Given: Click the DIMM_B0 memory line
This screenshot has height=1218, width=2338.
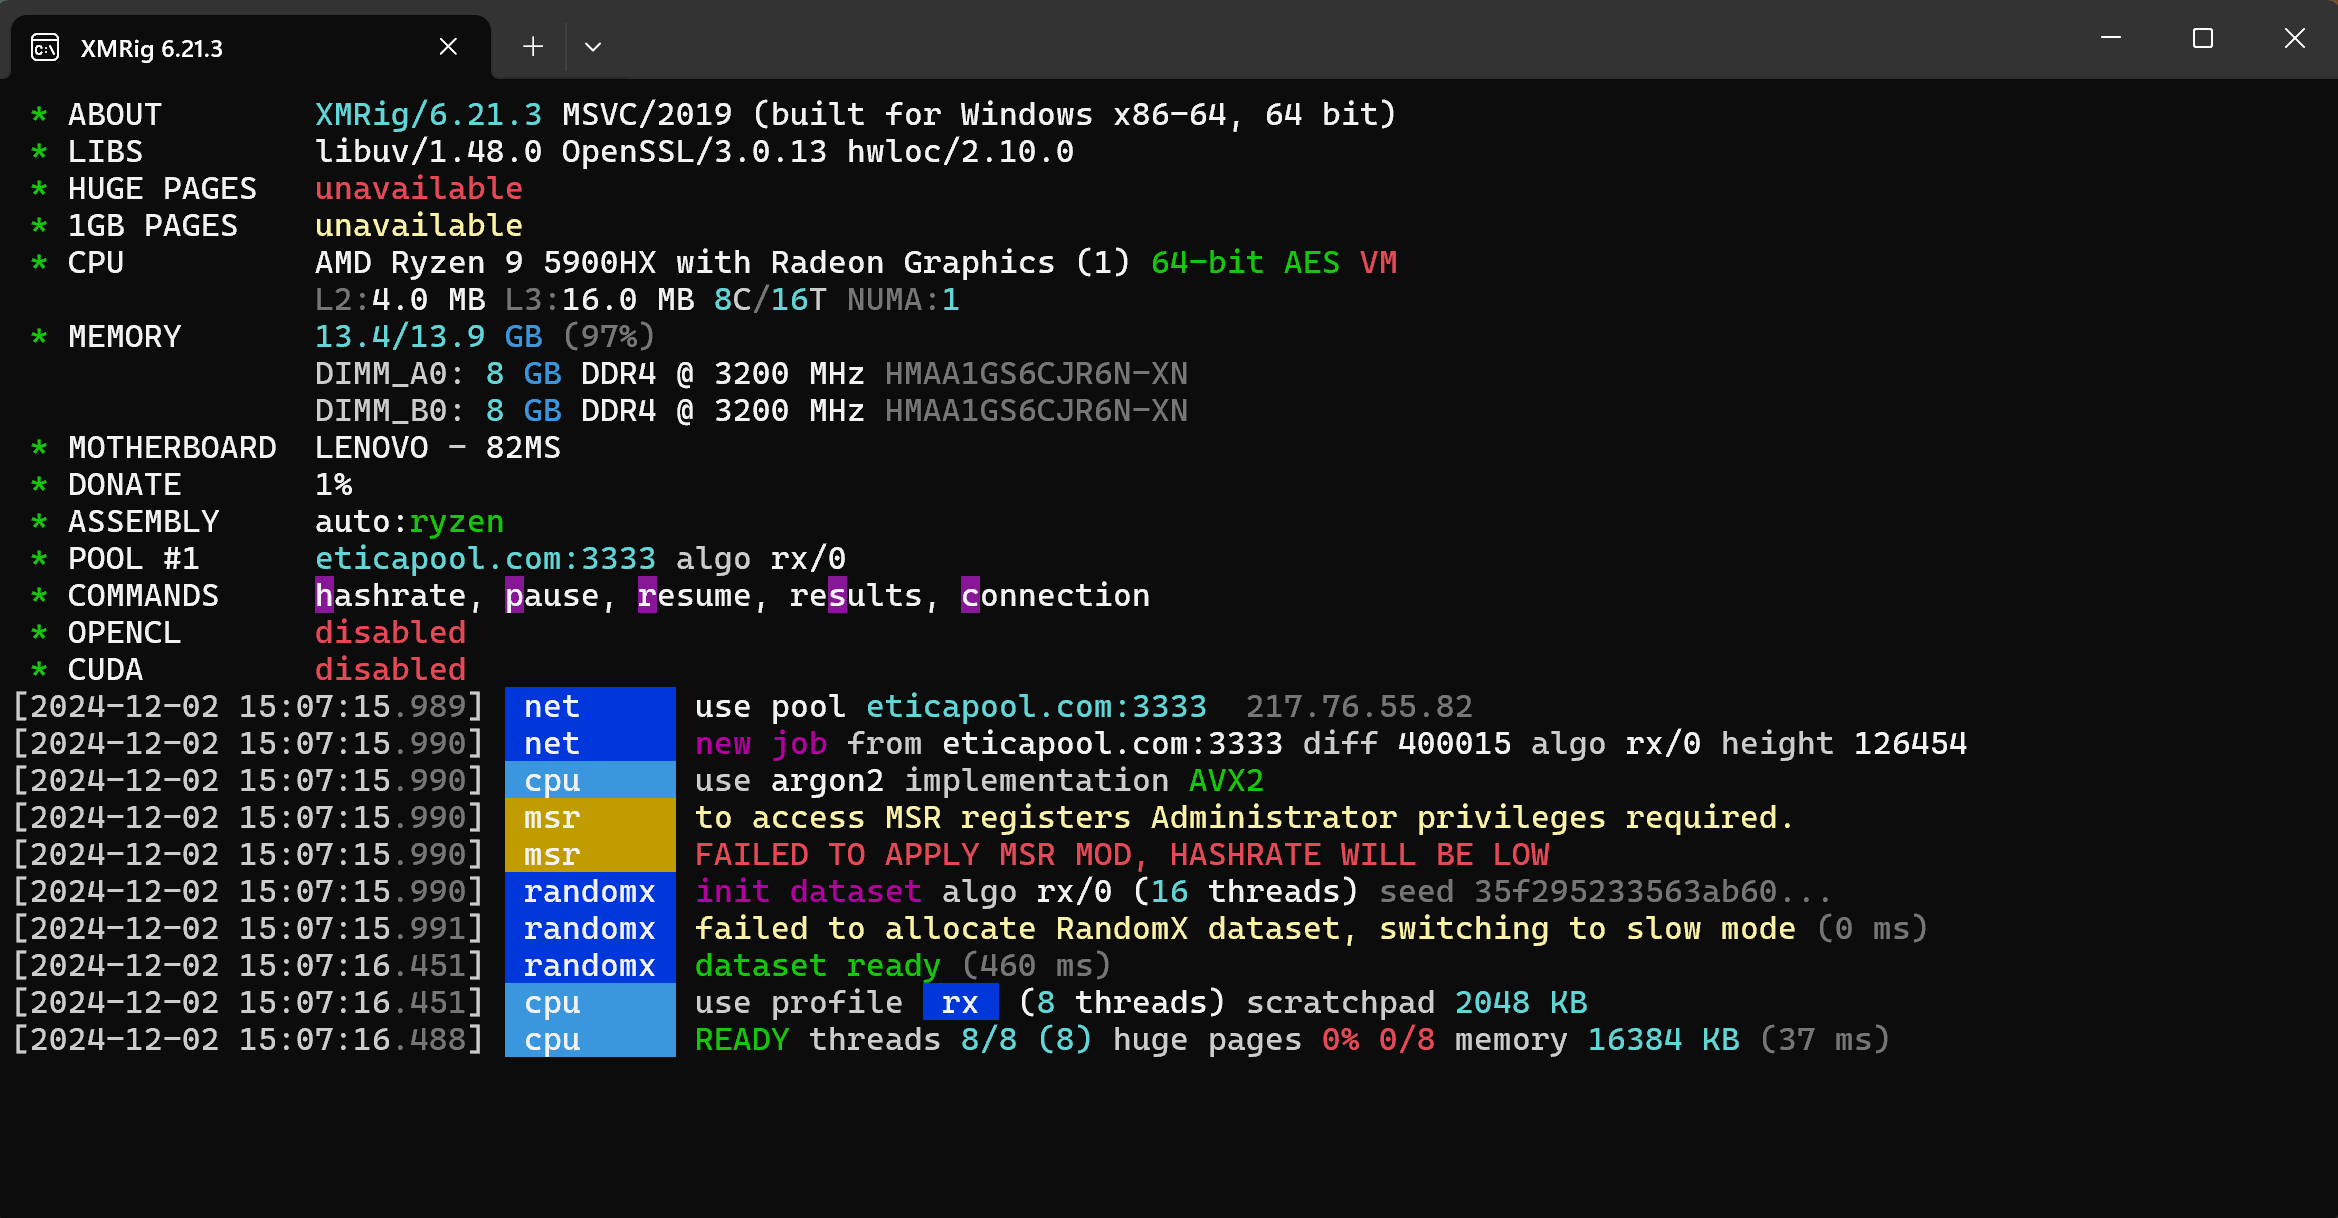Looking at the screenshot, I should 751,411.
